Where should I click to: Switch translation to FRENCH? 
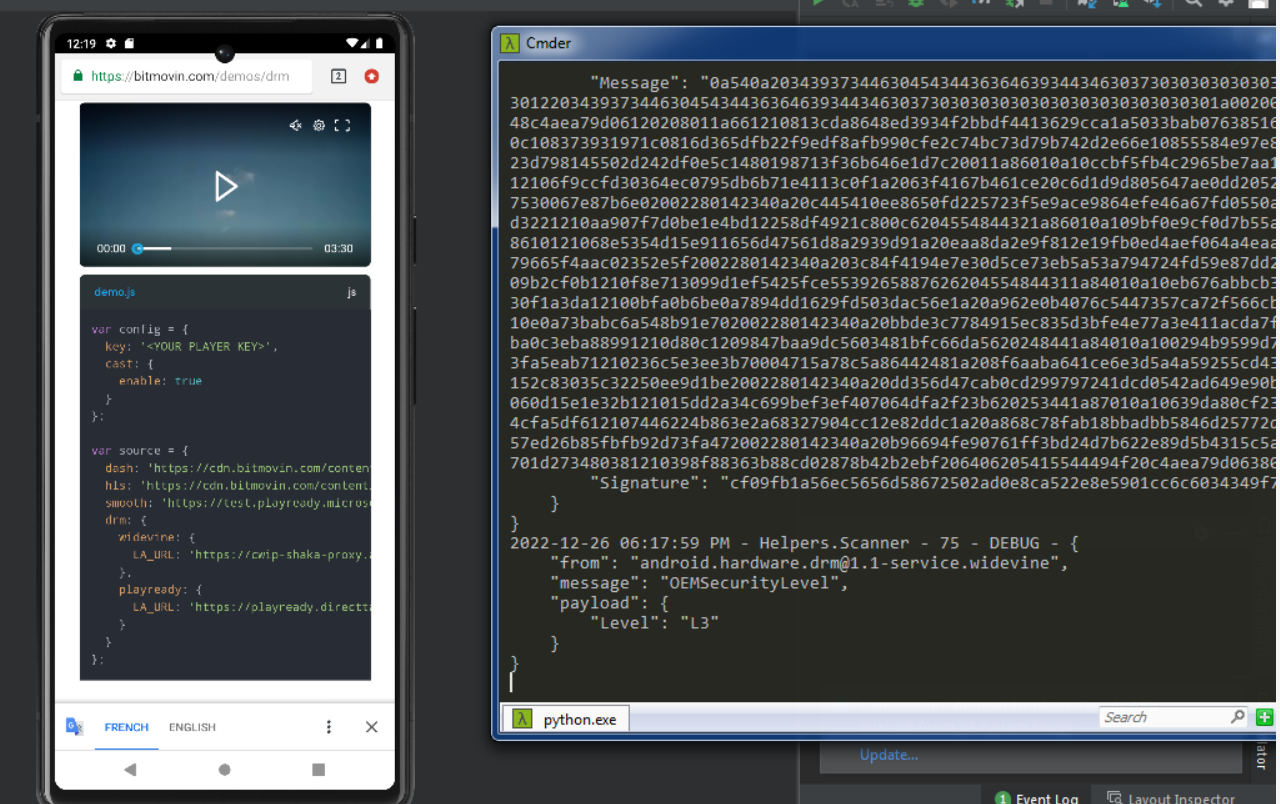click(127, 727)
